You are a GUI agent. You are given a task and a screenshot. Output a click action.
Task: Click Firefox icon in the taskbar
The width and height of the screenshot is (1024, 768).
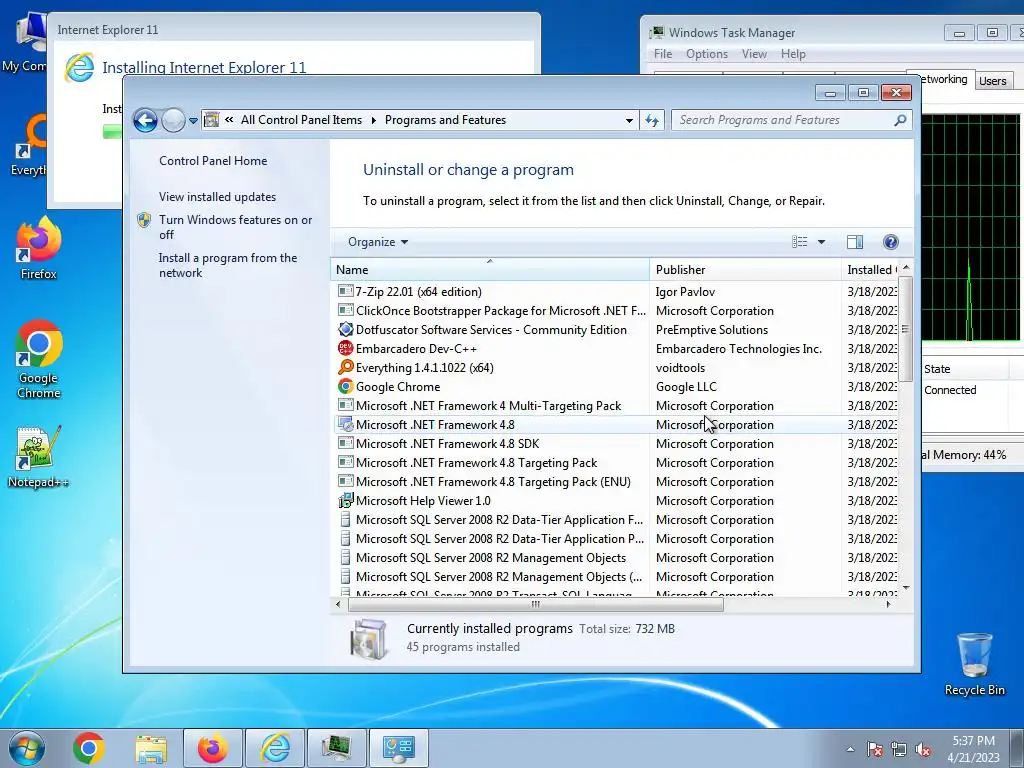213,748
